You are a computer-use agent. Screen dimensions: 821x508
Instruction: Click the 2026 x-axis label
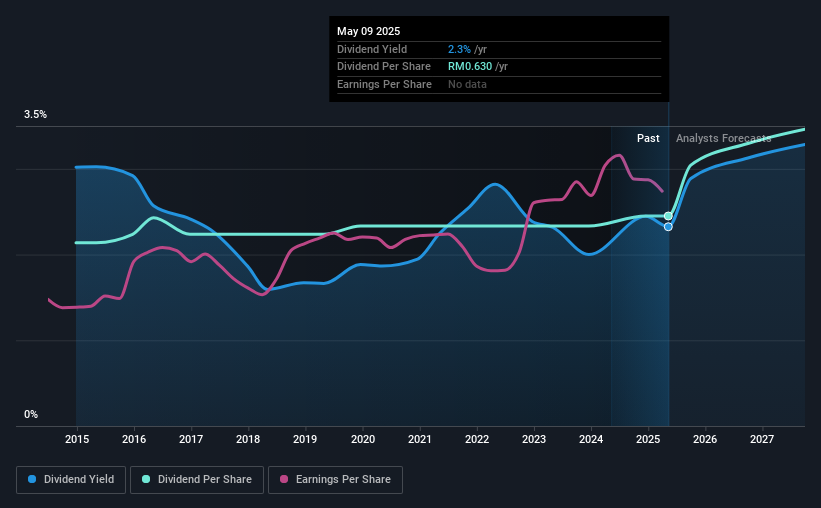pos(705,439)
